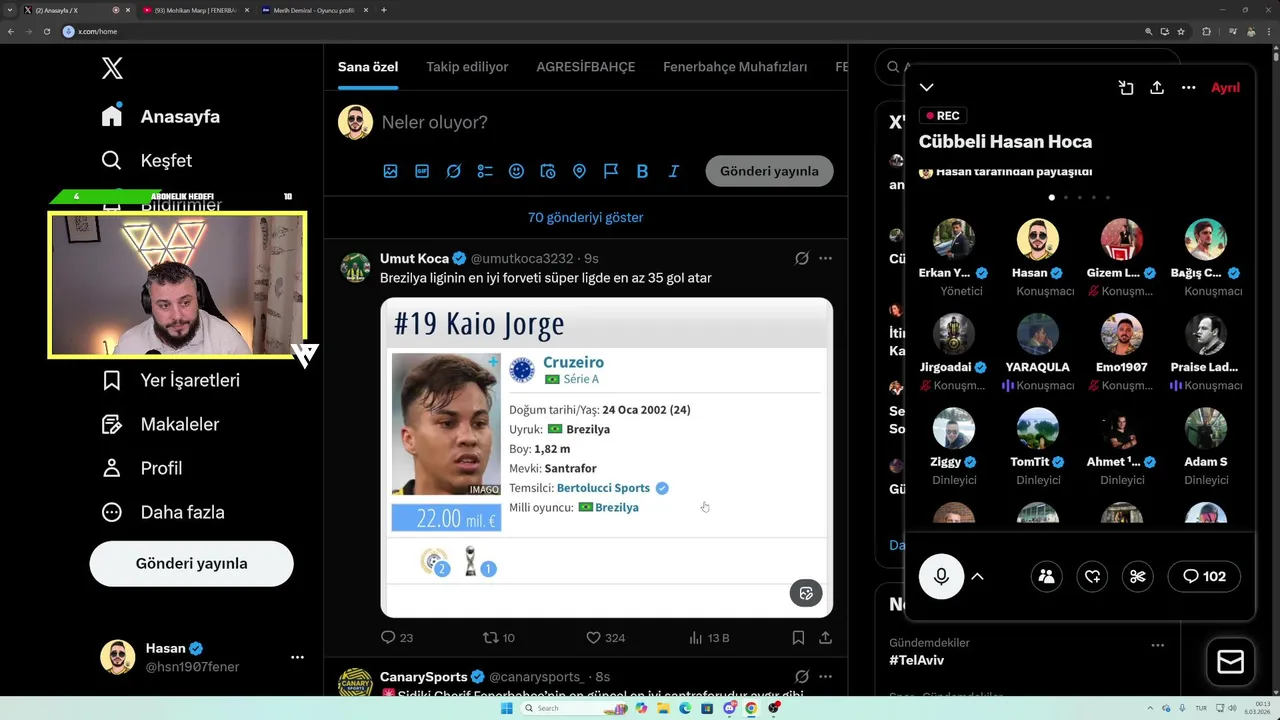Open more options on CanarySports post
Screen dimensions: 1280x720
coord(825,677)
